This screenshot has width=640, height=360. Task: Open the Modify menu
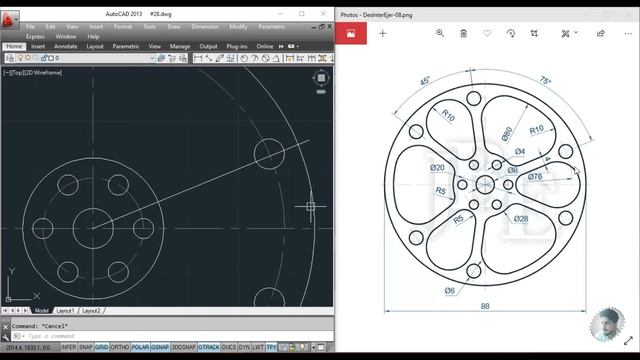click(238, 27)
